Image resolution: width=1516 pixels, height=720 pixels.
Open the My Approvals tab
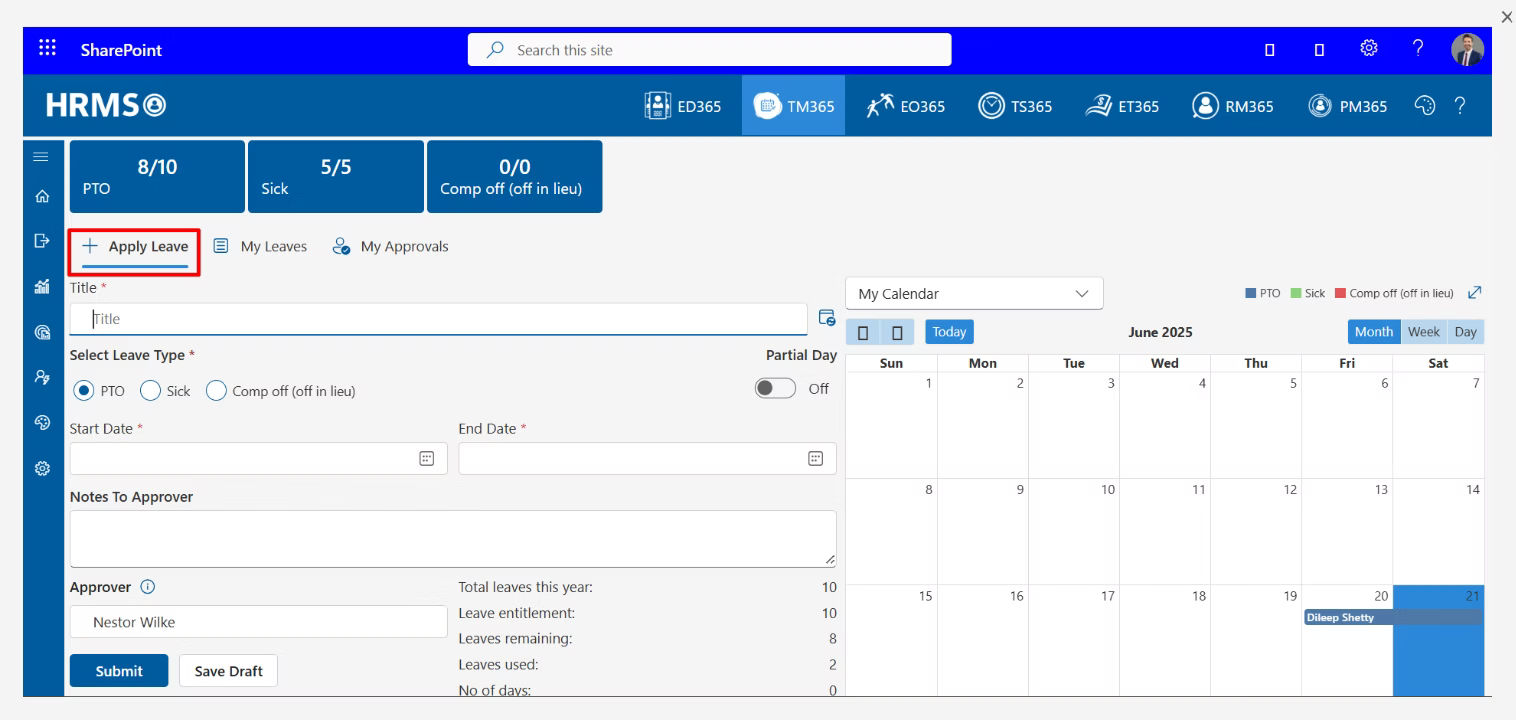[x=390, y=246]
